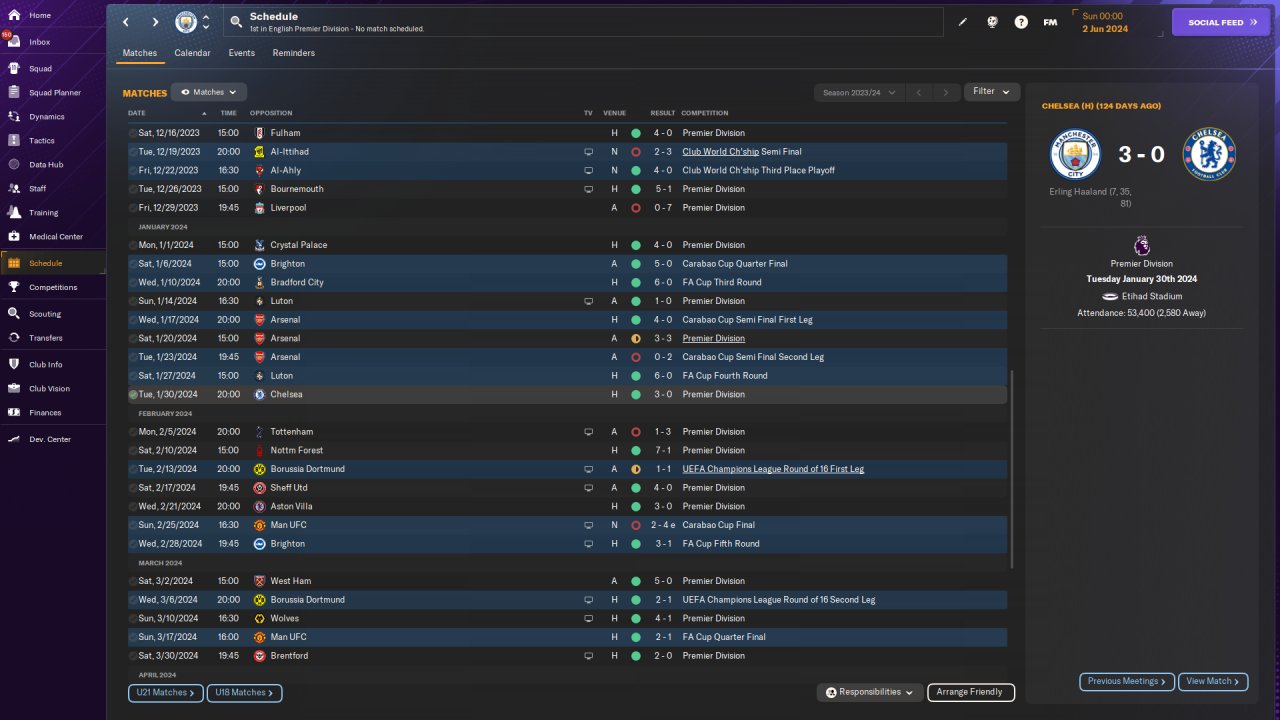Open the Club World Ch'ship Semi Final link

point(742,152)
